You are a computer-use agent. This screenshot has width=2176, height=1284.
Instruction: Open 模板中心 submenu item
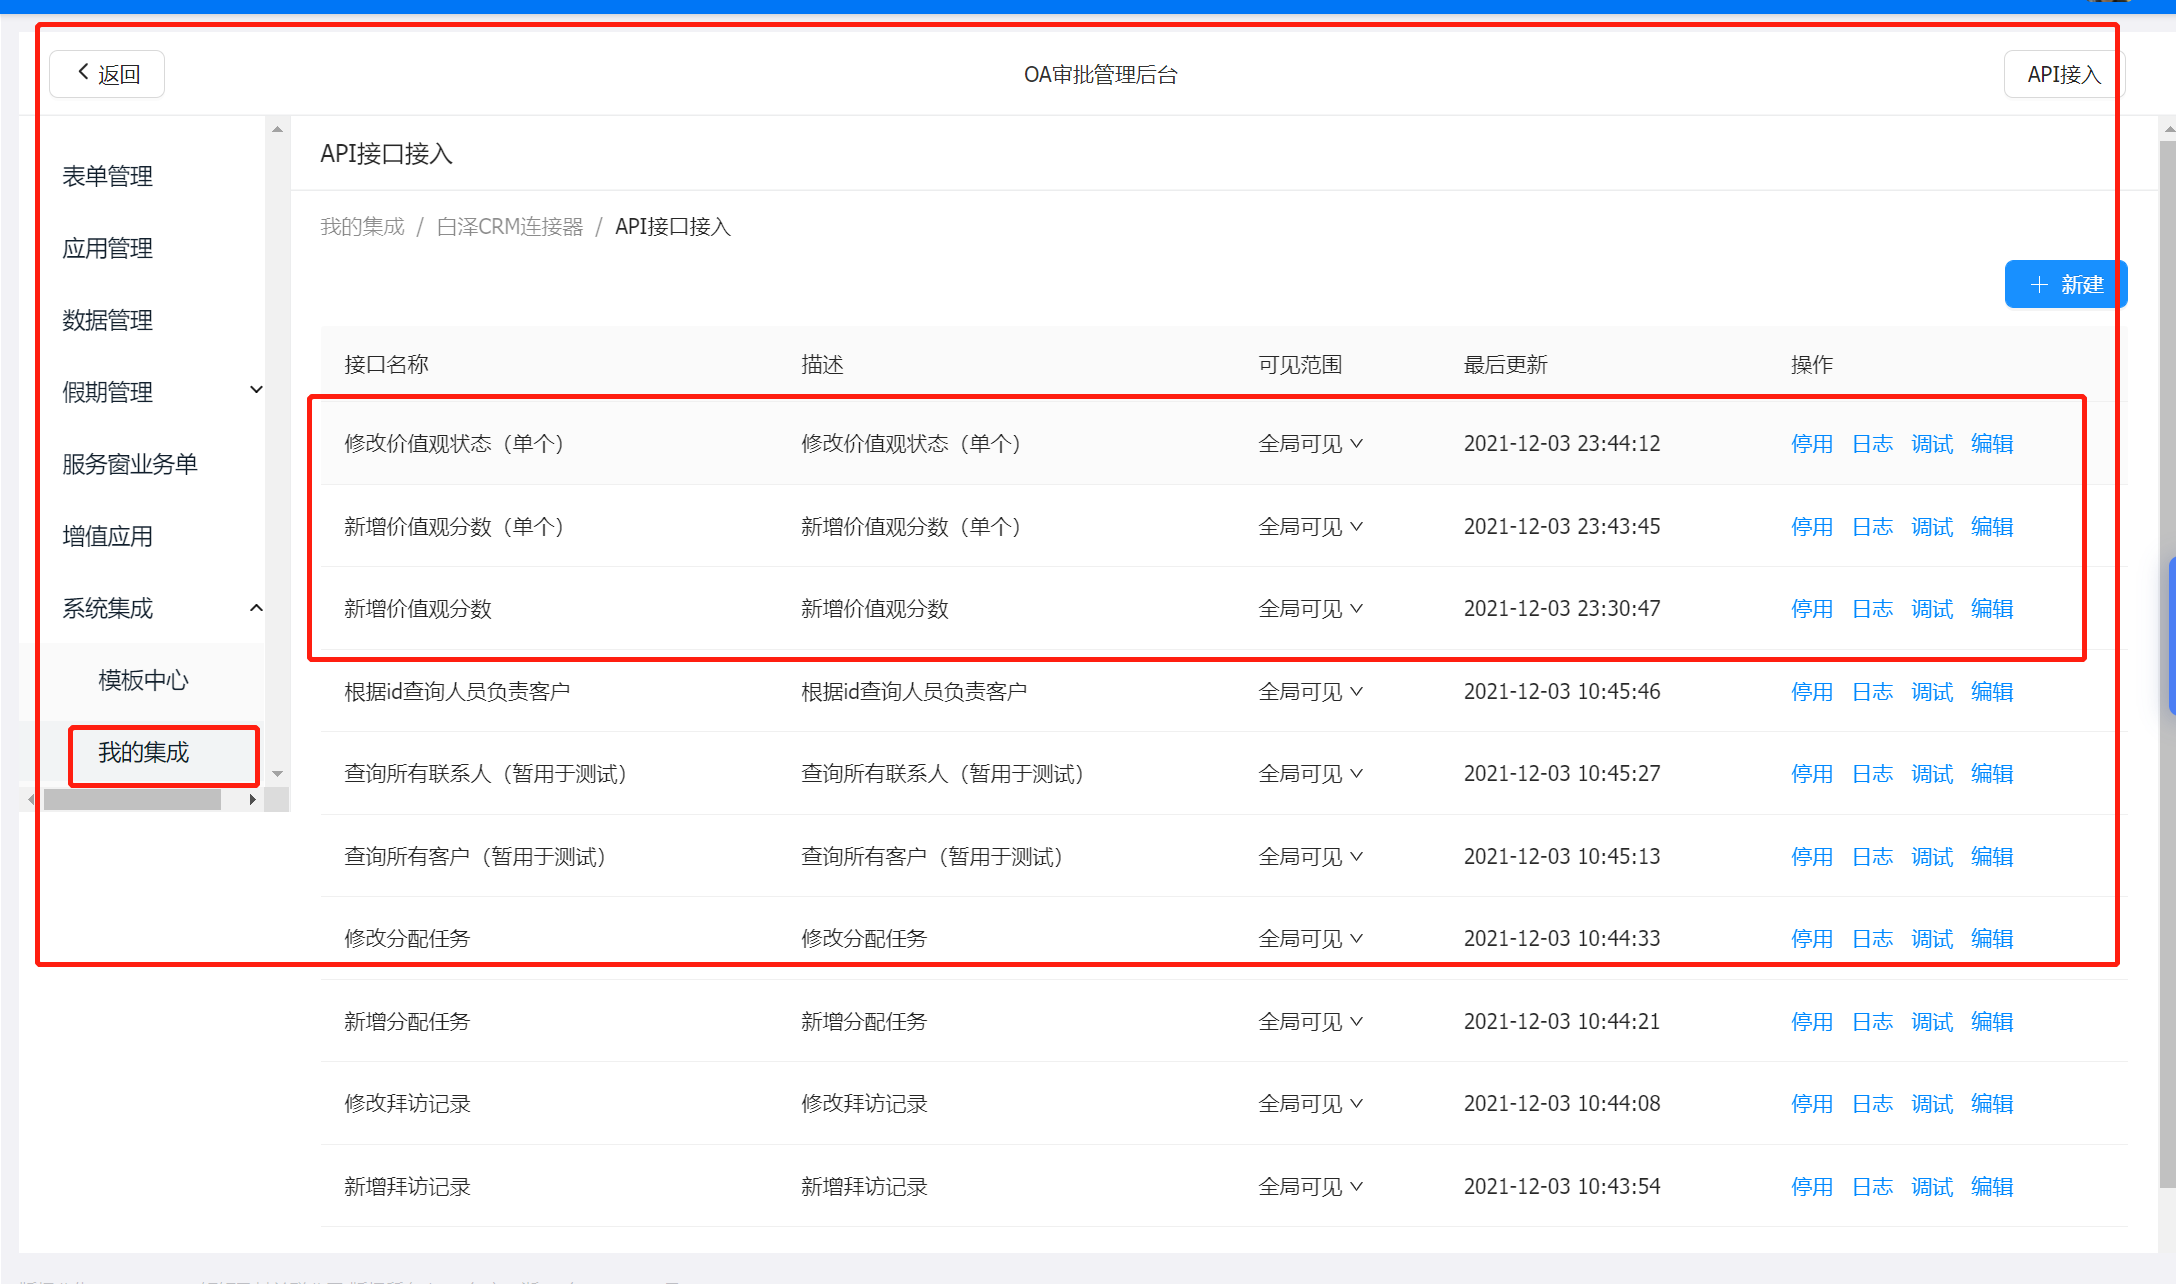[144, 681]
